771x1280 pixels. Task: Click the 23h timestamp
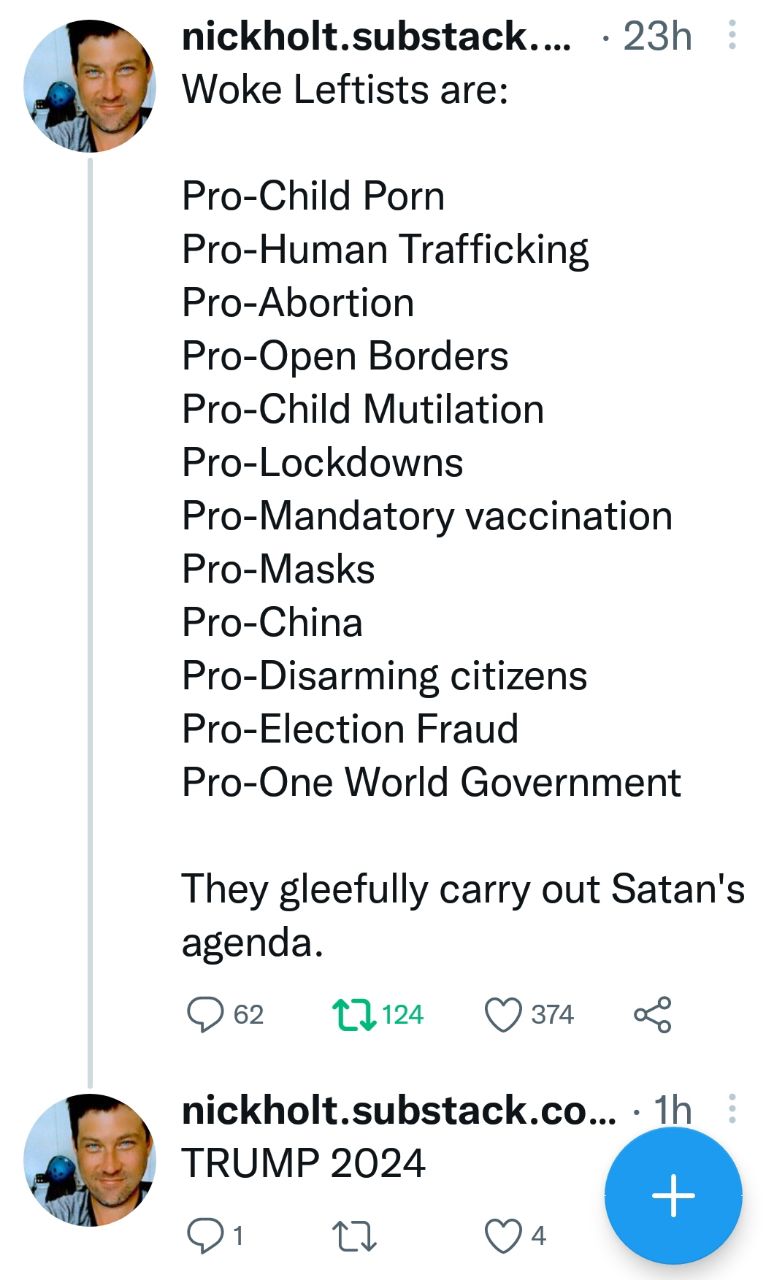pos(658,38)
